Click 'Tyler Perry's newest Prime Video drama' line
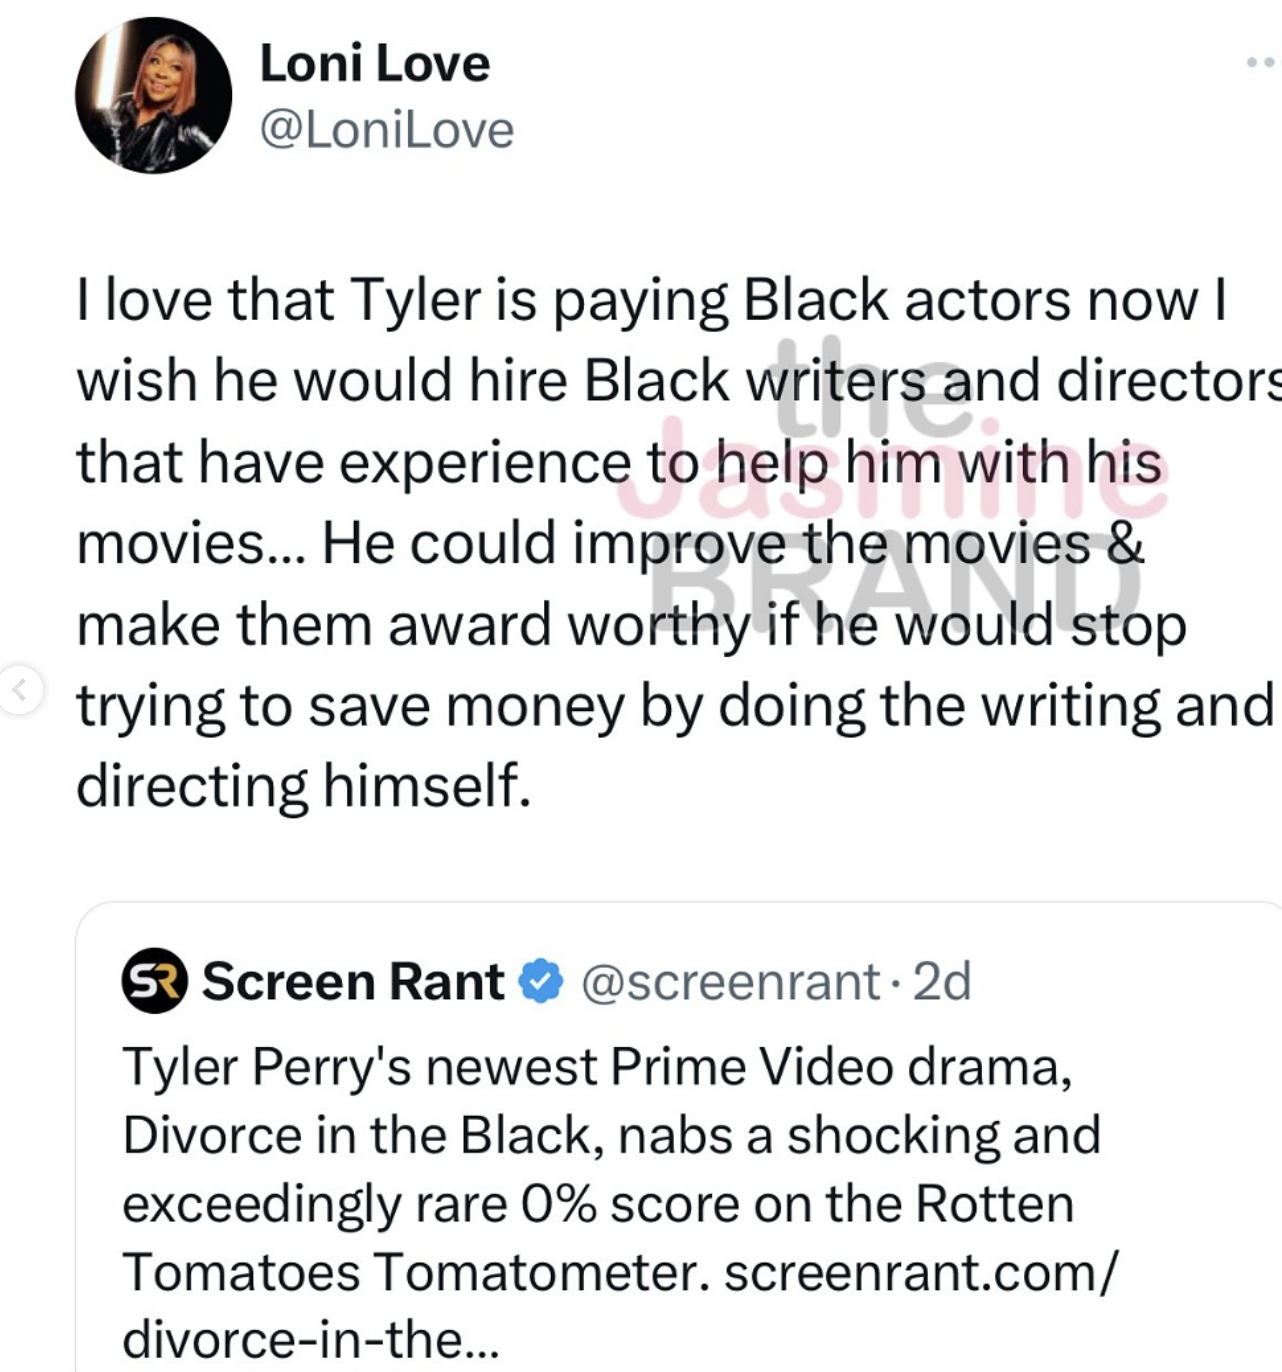The height and width of the screenshot is (1372, 1282). coord(597,1067)
